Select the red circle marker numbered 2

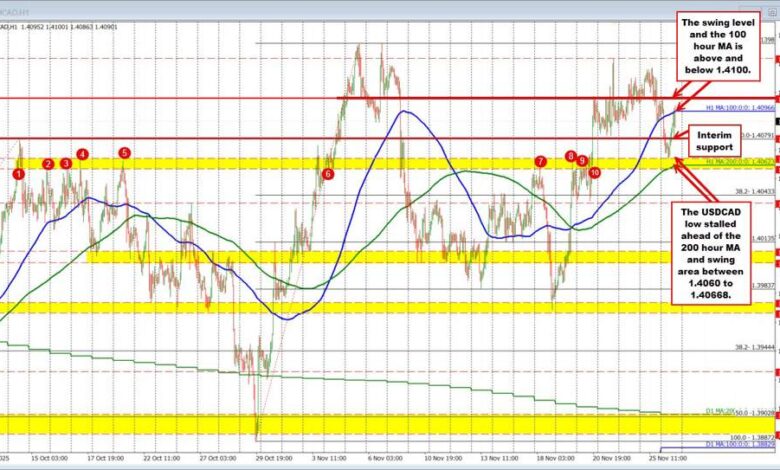(x=48, y=163)
